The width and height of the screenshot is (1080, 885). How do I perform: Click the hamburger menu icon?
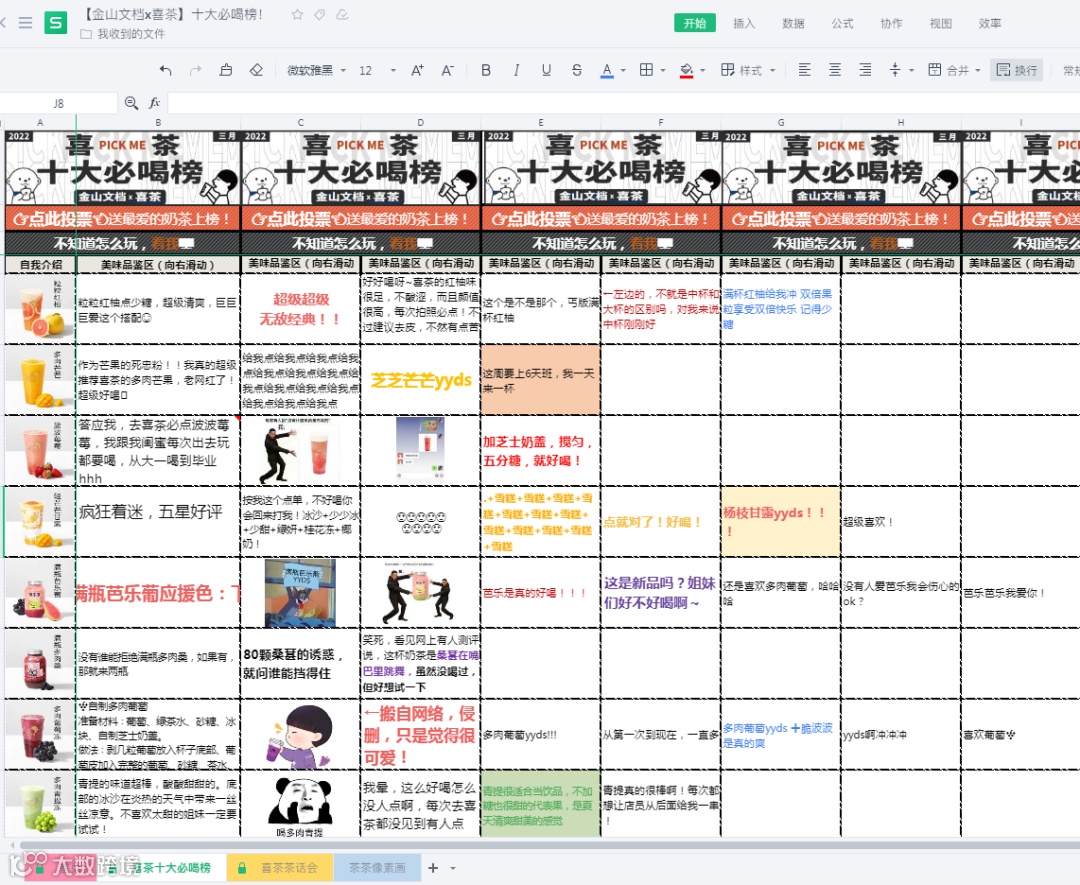pos(25,23)
